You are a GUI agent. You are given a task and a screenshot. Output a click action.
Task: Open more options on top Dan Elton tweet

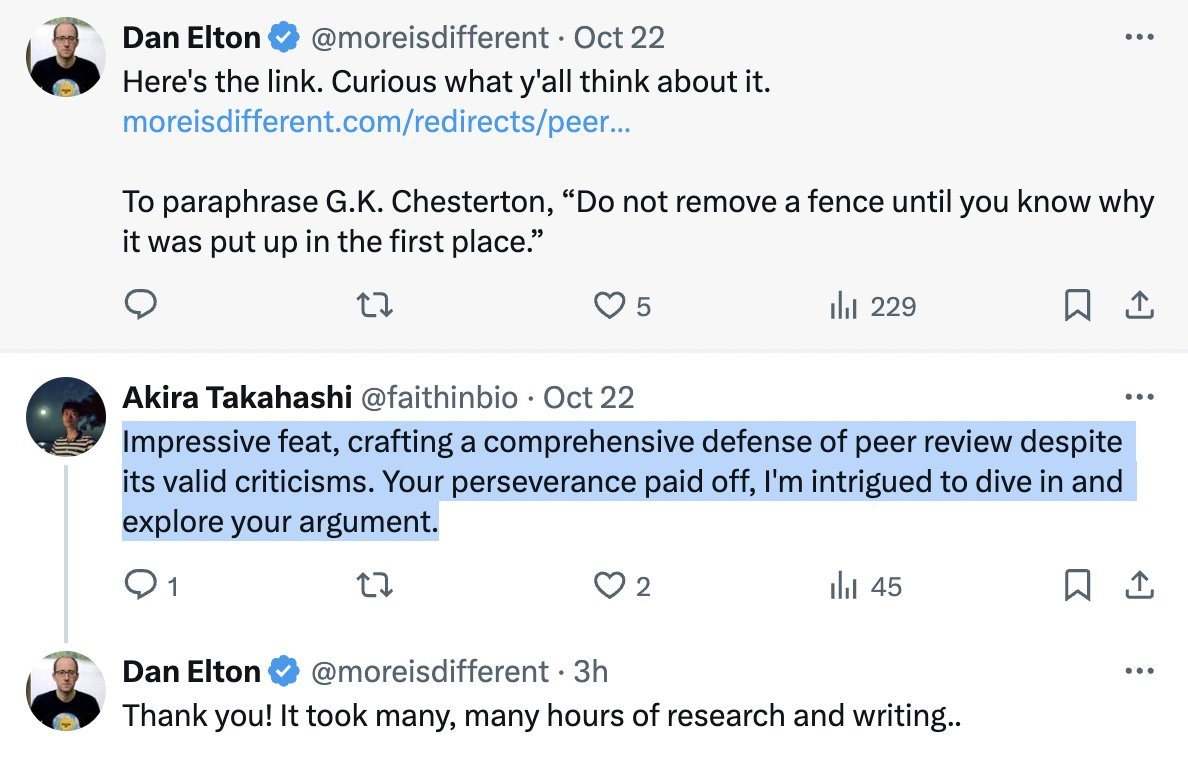(x=1140, y=37)
